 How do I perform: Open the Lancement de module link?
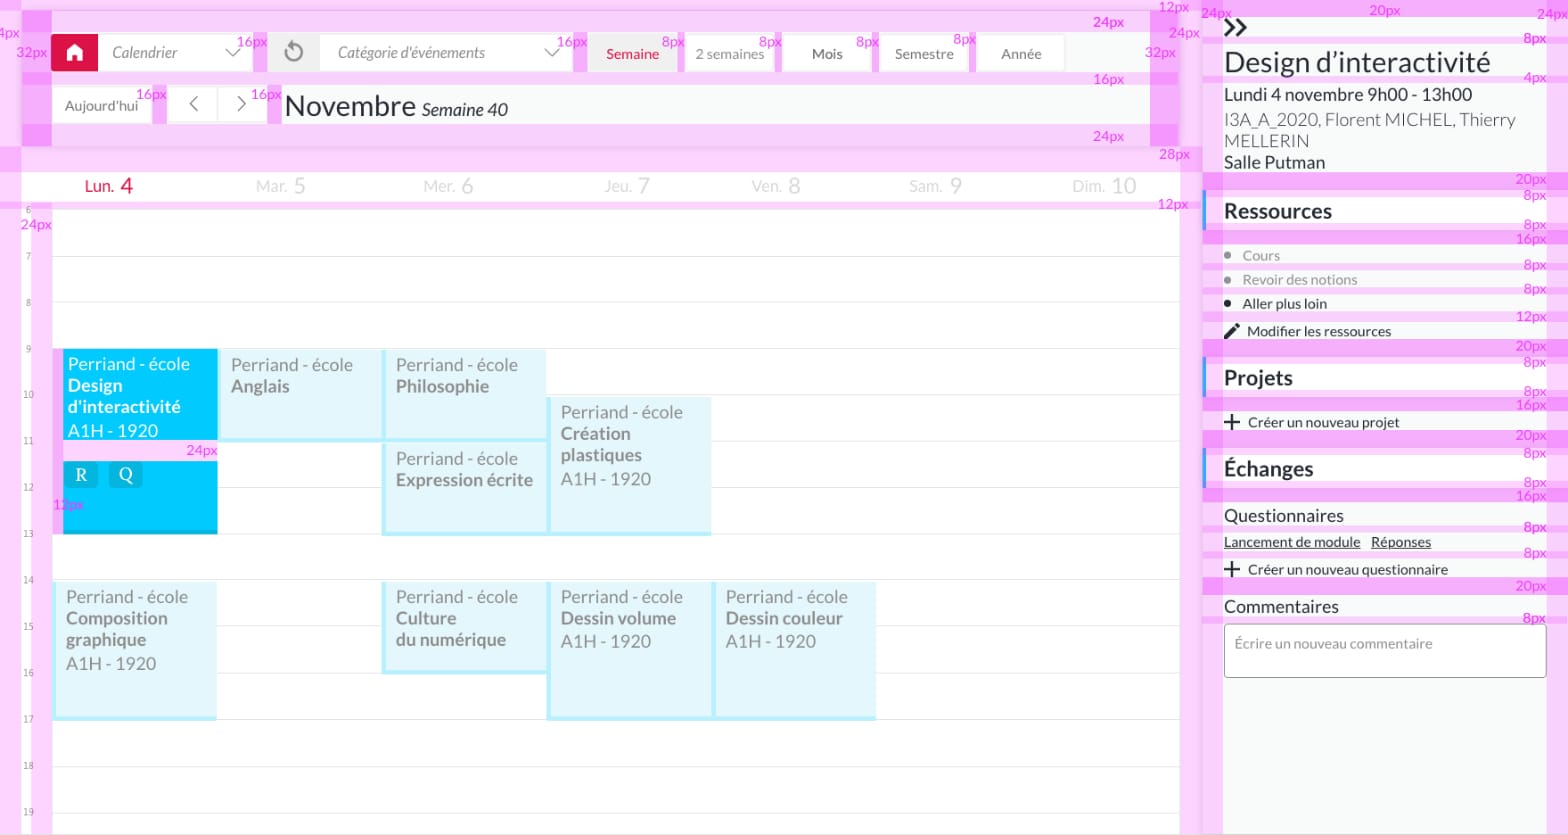pos(1292,542)
